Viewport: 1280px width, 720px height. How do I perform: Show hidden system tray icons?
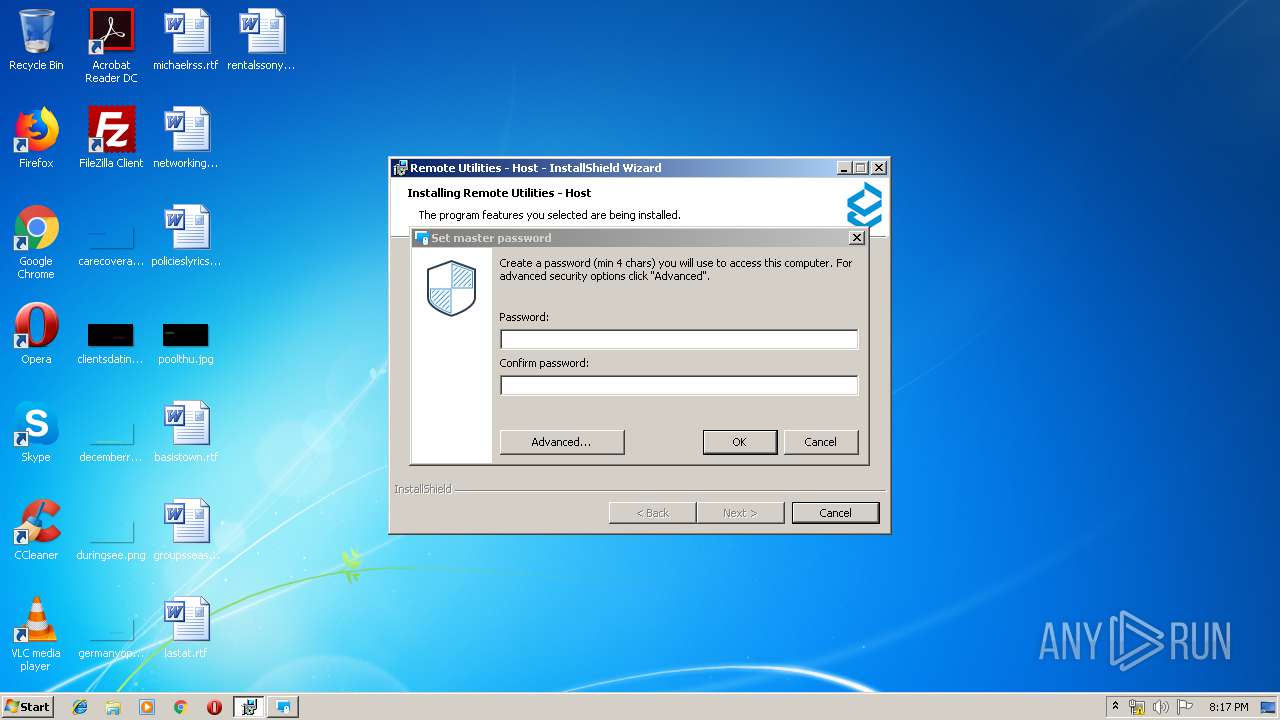[1116, 707]
